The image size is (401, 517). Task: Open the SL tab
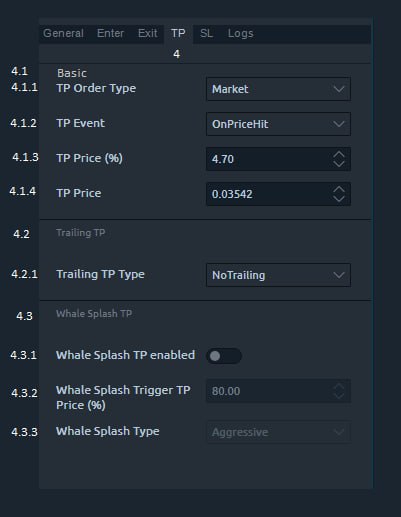pos(206,33)
